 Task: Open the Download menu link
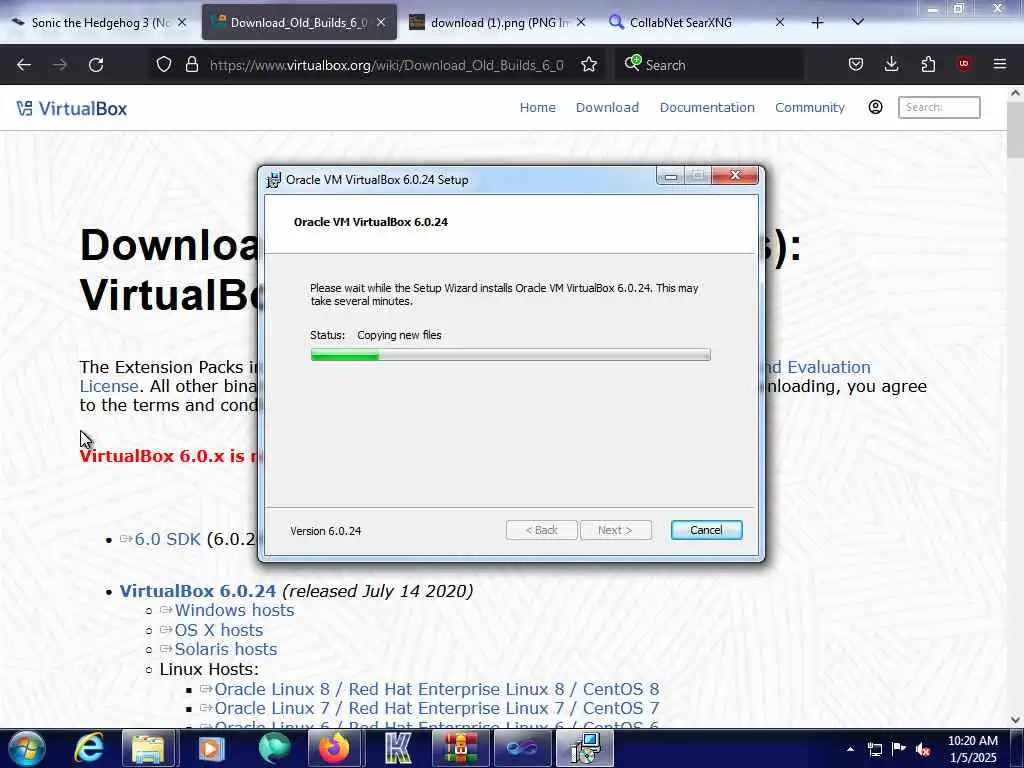(607, 108)
